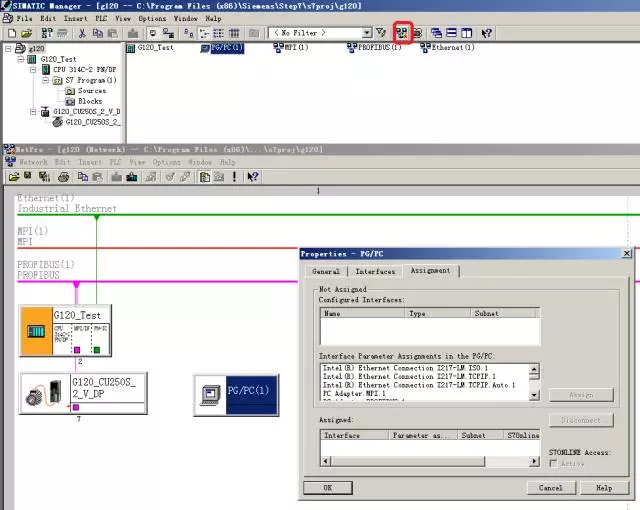Collapse the G120_Test tree node
Image resolution: width=640 pixels, height=510 pixels.
click(21, 59)
